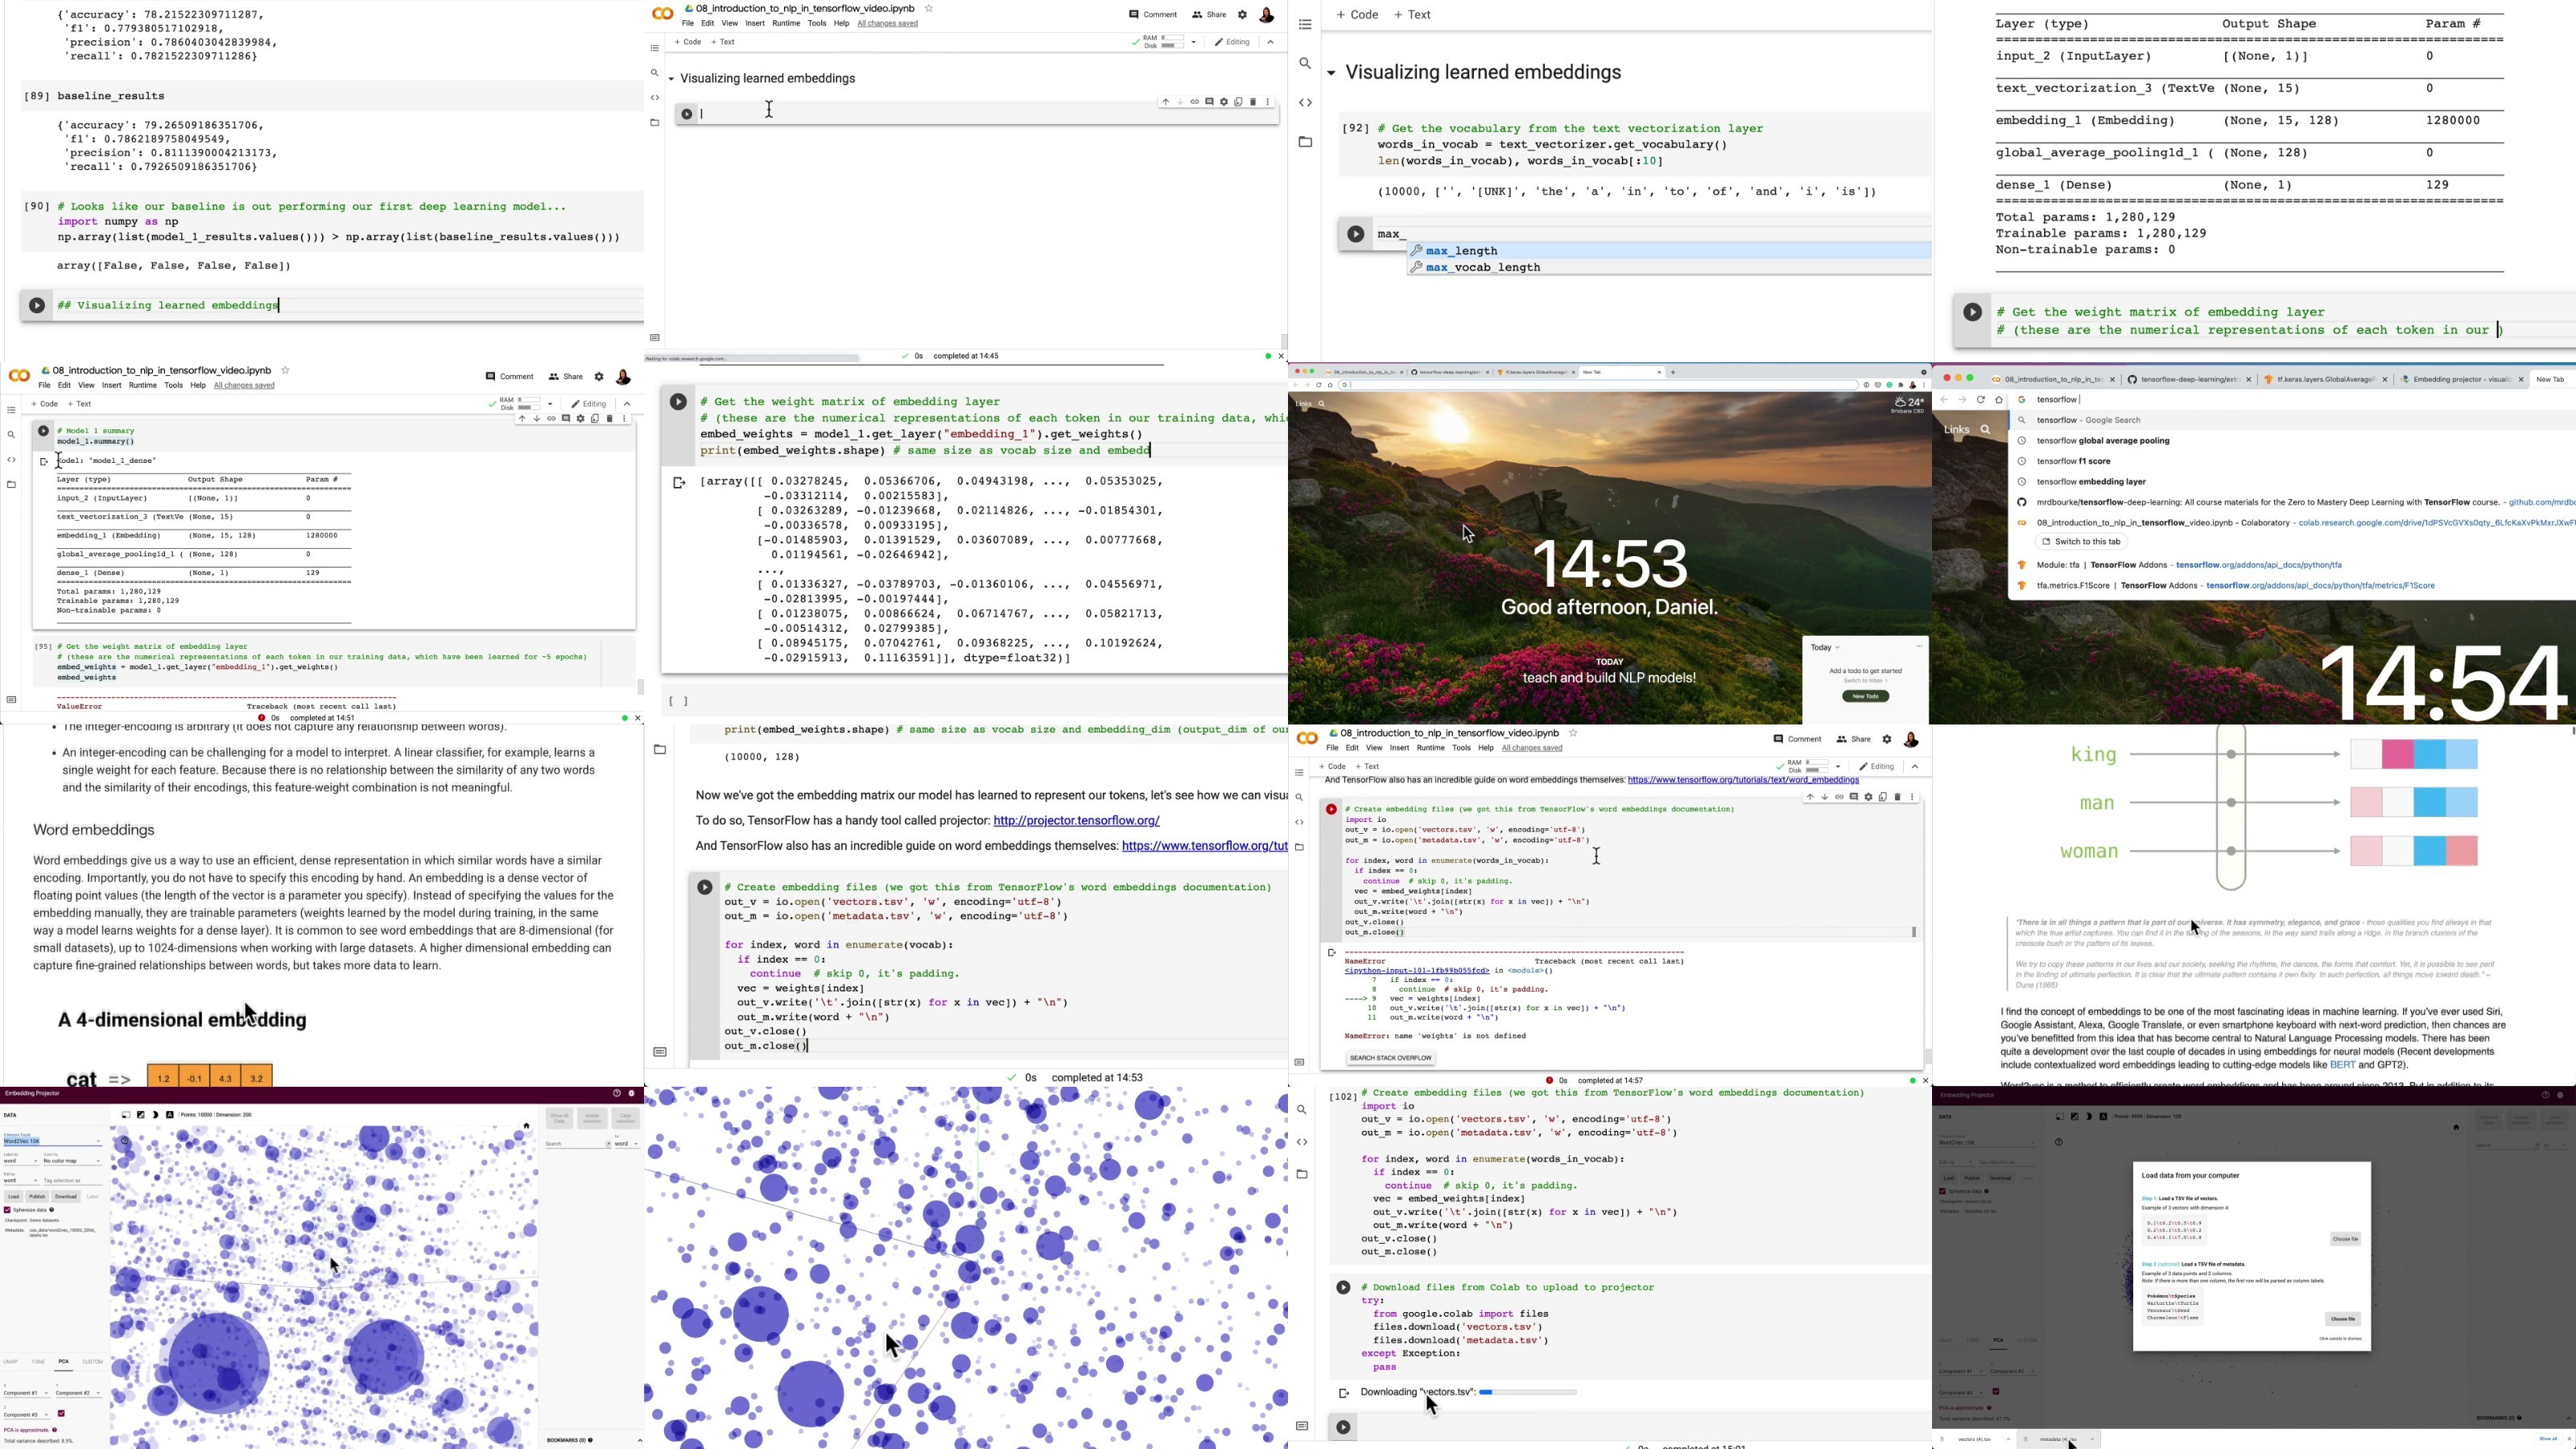Collapse 'Visualizing learned embeddings' section in 14:45 Colab window
Viewport: 2576px width, 1449px height.
click(672, 79)
